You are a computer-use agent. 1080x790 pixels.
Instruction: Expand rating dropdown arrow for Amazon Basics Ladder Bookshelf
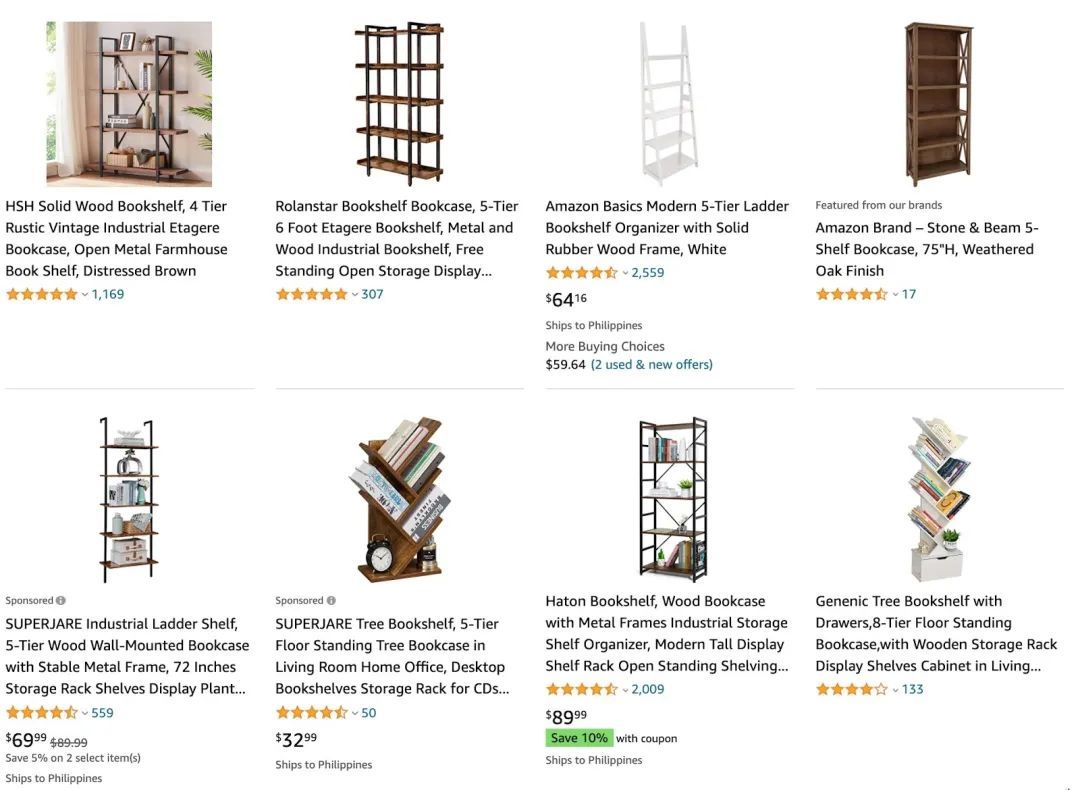[625, 273]
